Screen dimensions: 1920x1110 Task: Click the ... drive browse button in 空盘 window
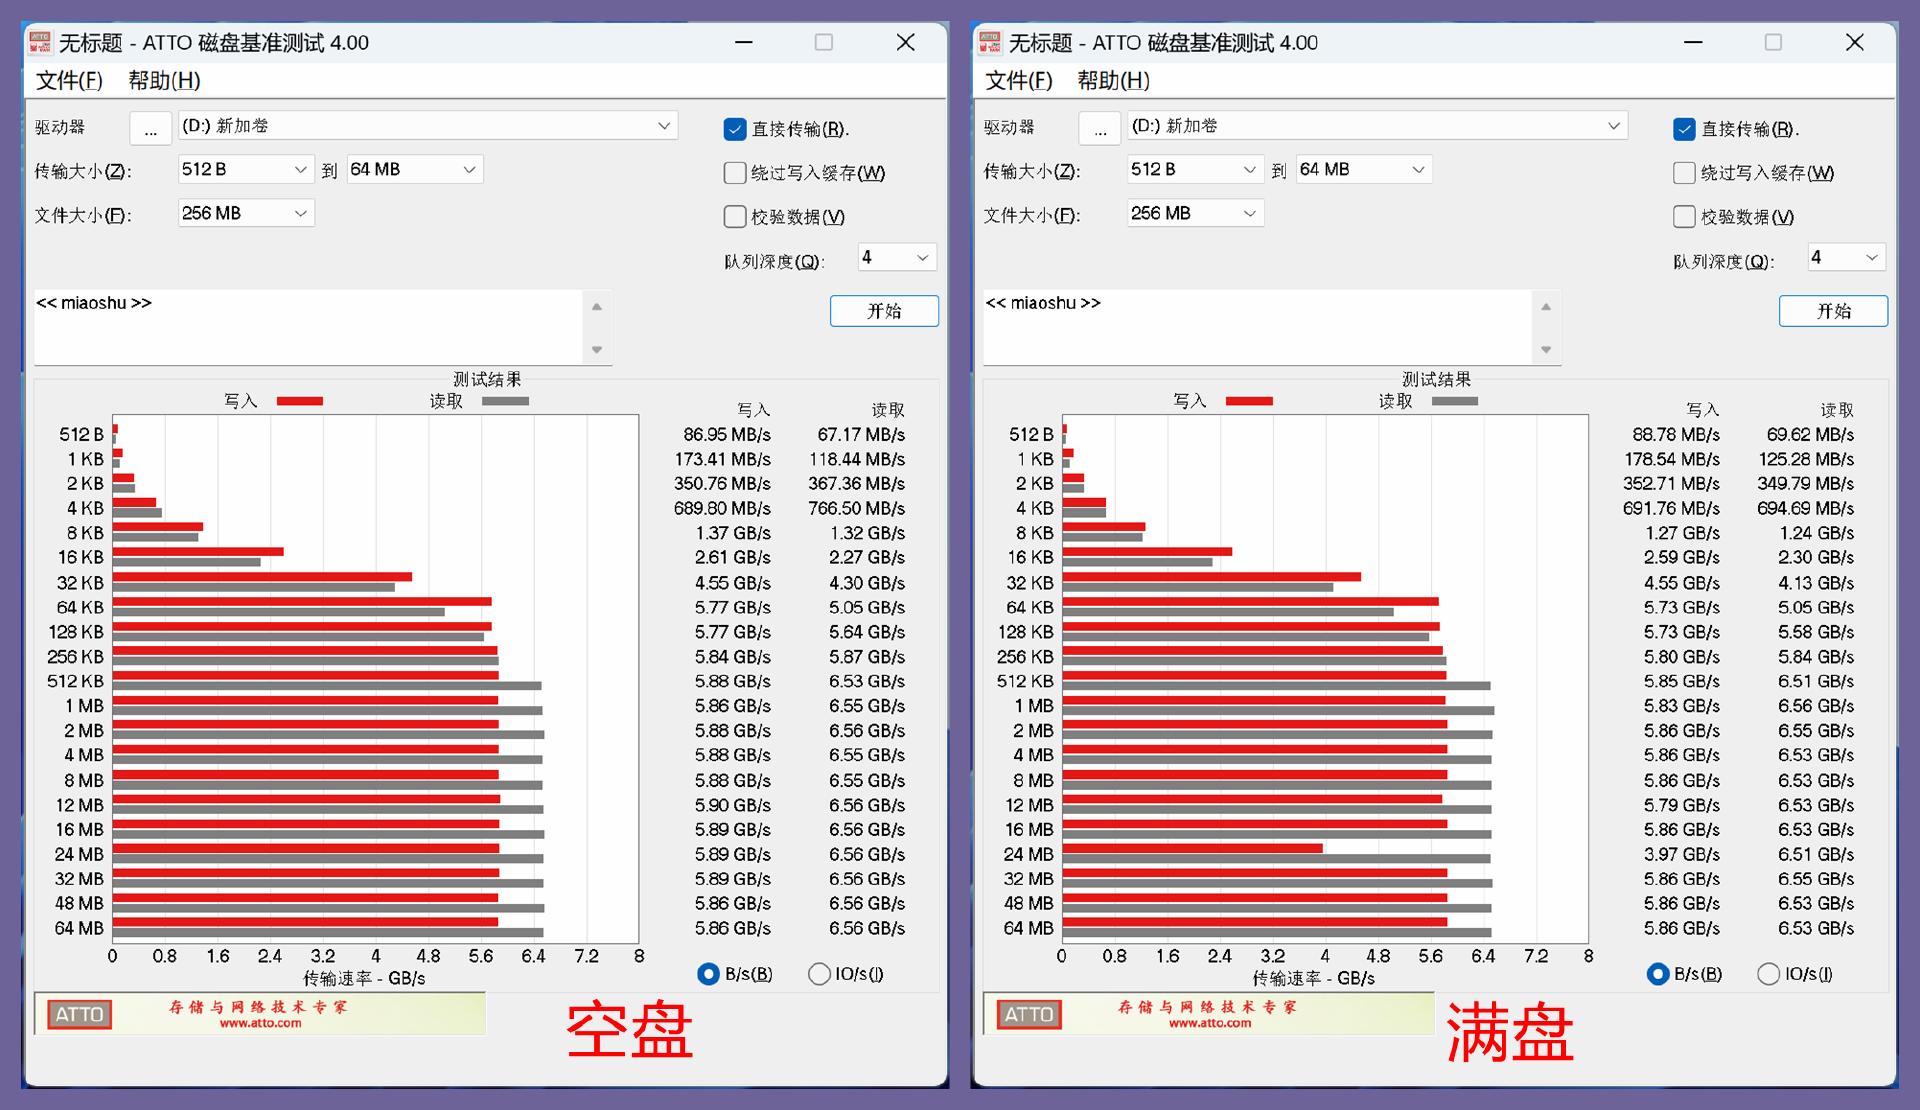151,127
